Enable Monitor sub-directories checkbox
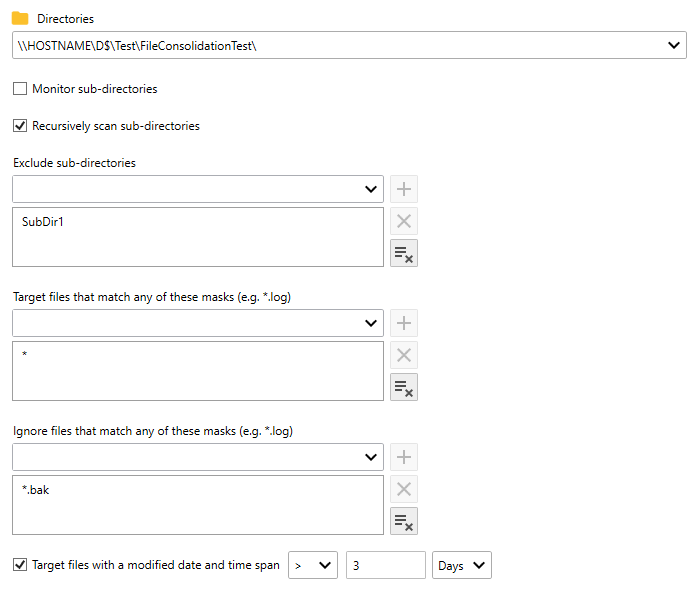 coord(20,89)
